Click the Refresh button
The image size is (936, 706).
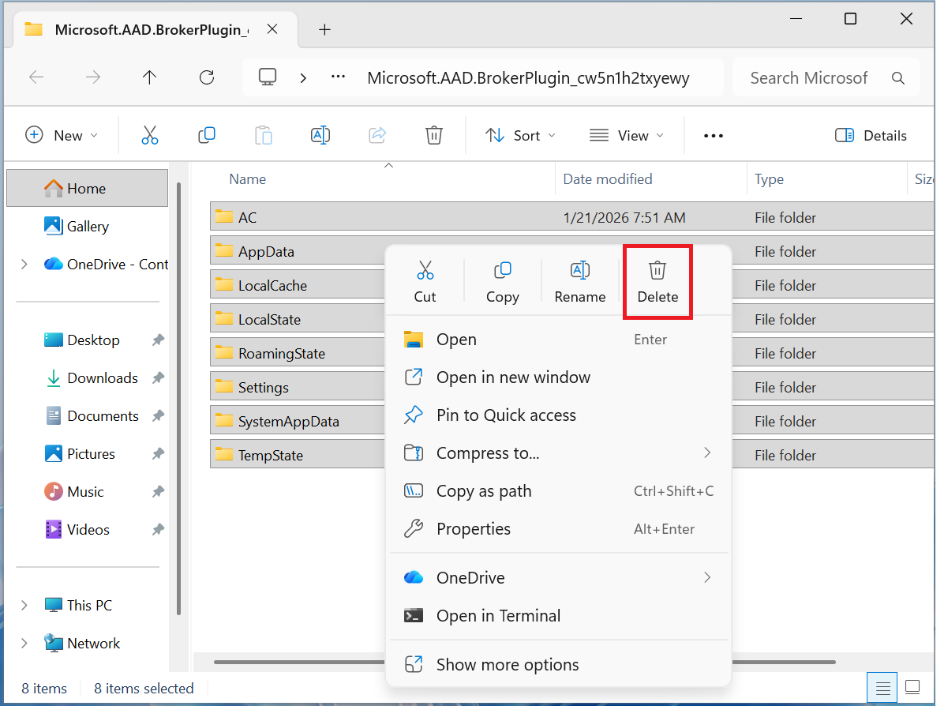(207, 78)
